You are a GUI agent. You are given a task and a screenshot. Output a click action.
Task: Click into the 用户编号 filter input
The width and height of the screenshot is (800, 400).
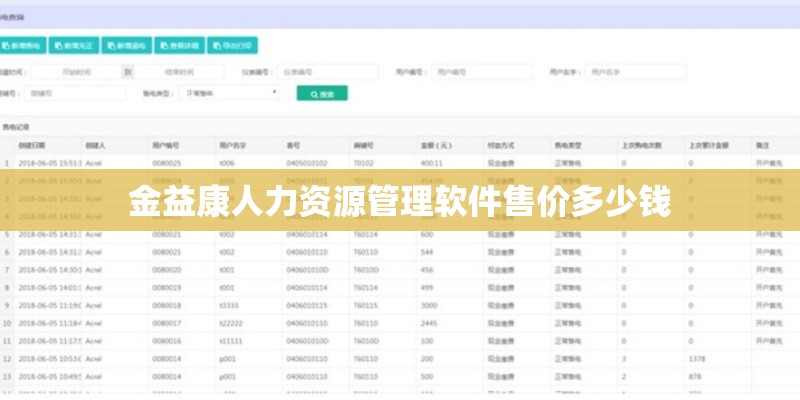(482, 72)
